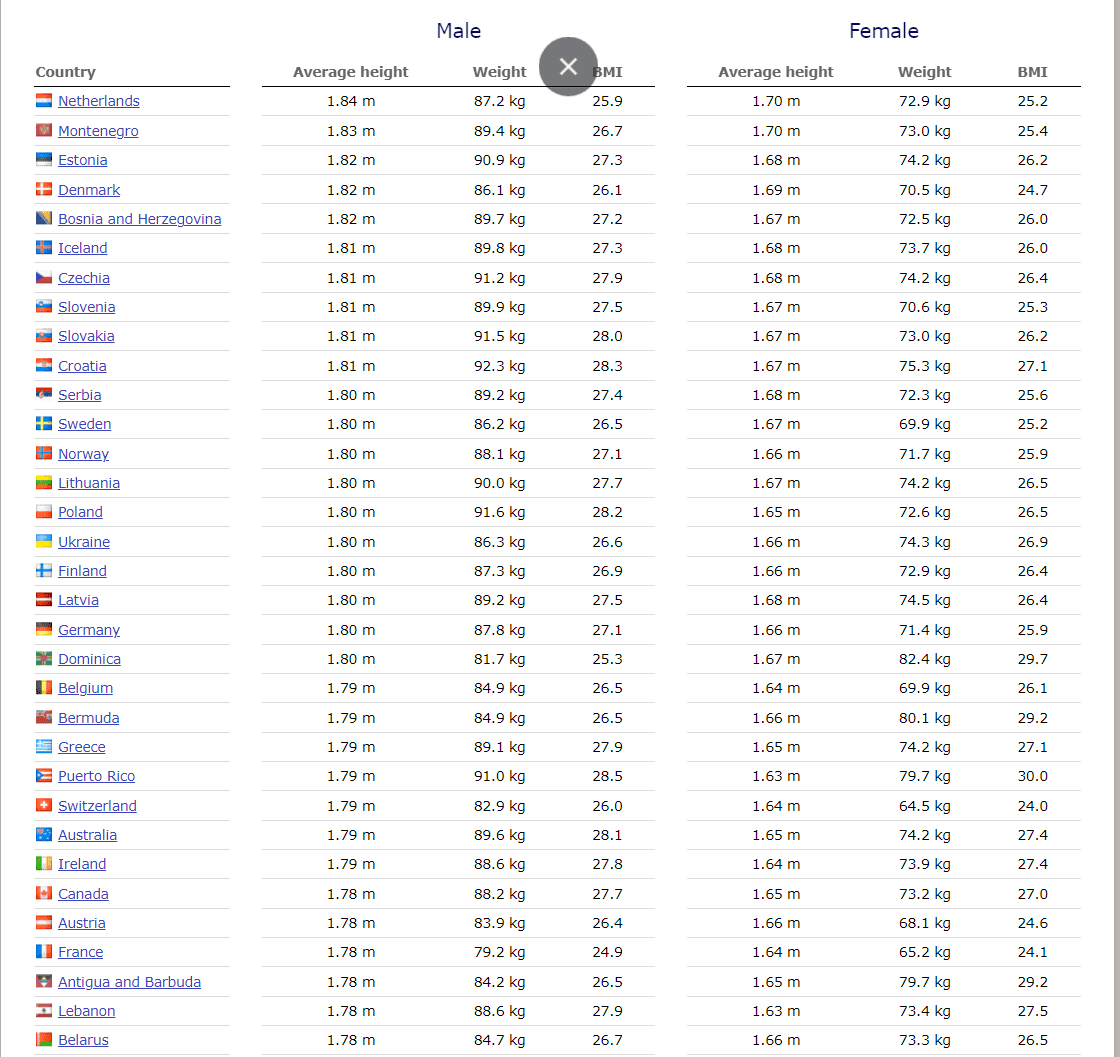Click the Country column header
Screen dimensions: 1120x1057
[66, 72]
